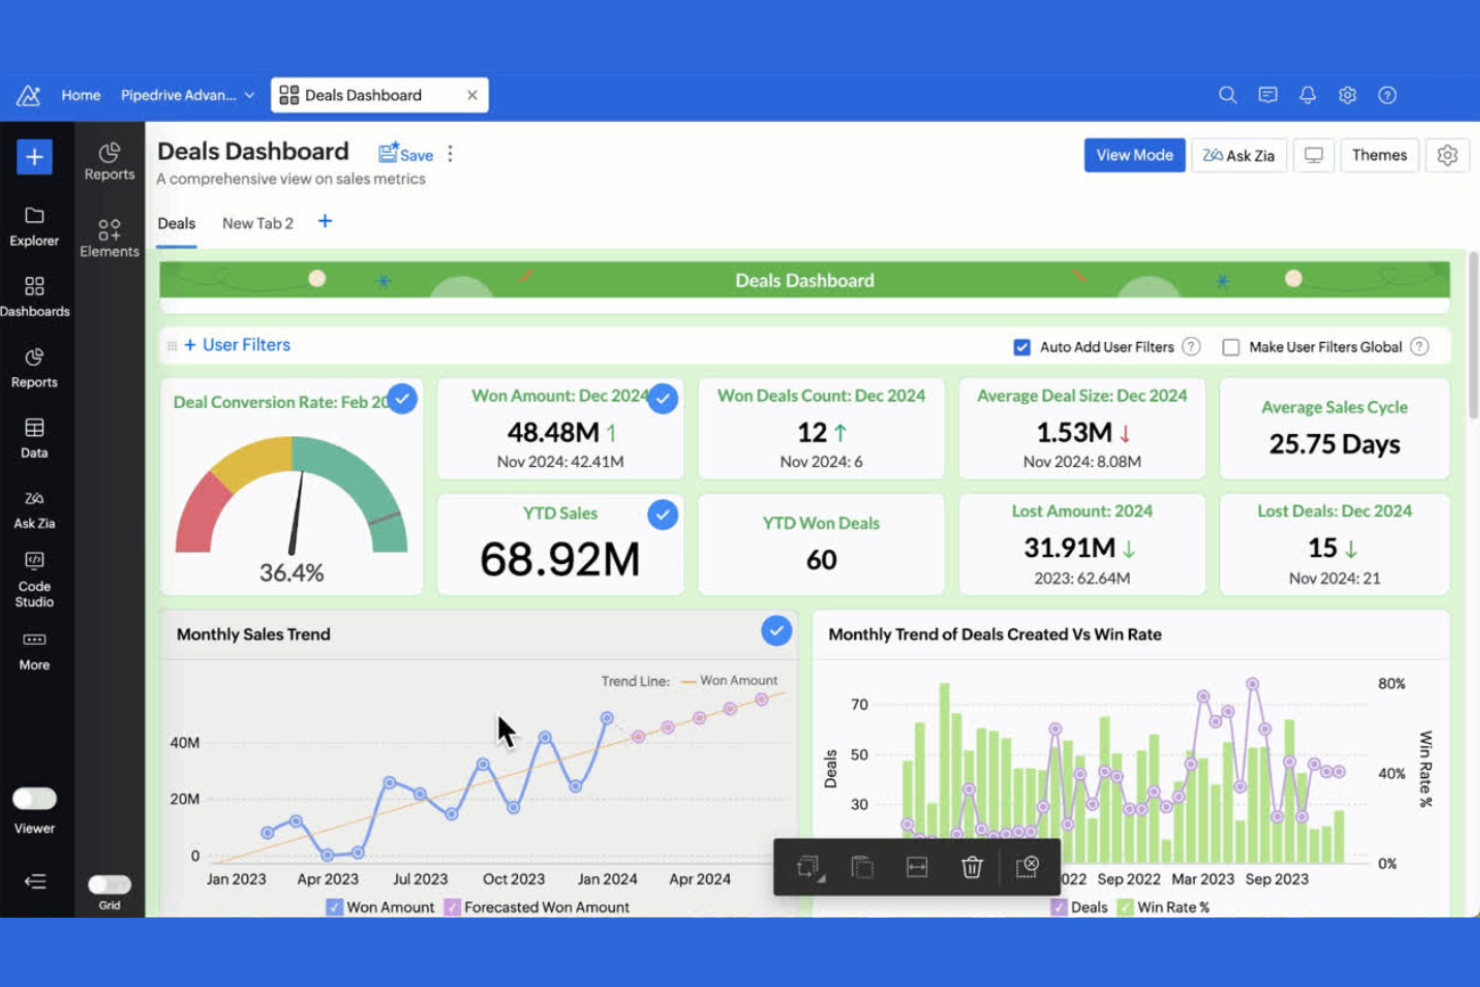This screenshot has height=987, width=1480.
Task: Uncheck Auto Add User Filters
Action: [1022, 347]
